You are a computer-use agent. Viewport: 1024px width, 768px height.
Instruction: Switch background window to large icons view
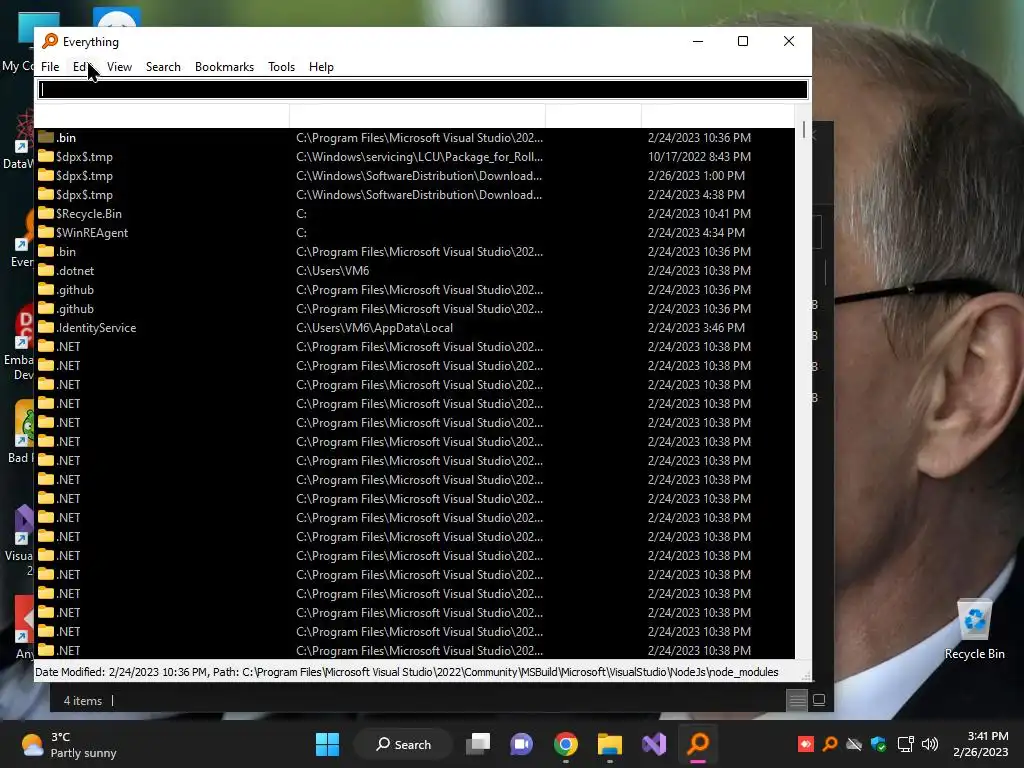tap(819, 700)
